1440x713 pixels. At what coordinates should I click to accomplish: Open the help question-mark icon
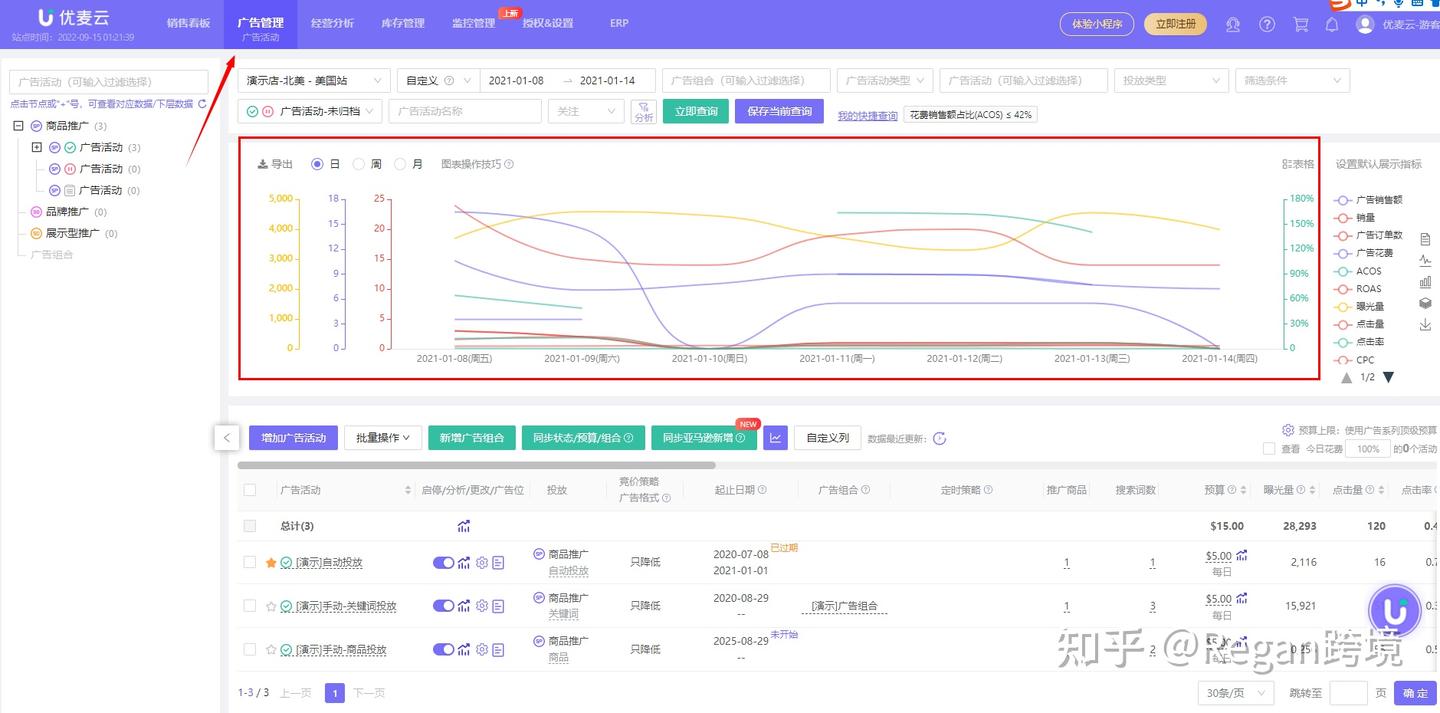pyautogui.click(x=1267, y=24)
